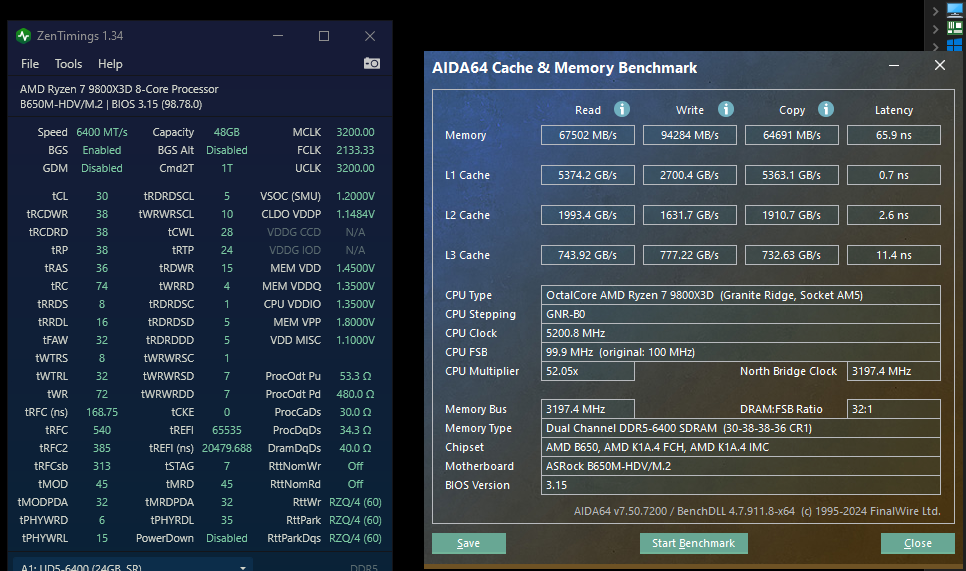Click the GDM value Disabled
The width and height of the screenshot is (966, 571).
pos(102,168)
